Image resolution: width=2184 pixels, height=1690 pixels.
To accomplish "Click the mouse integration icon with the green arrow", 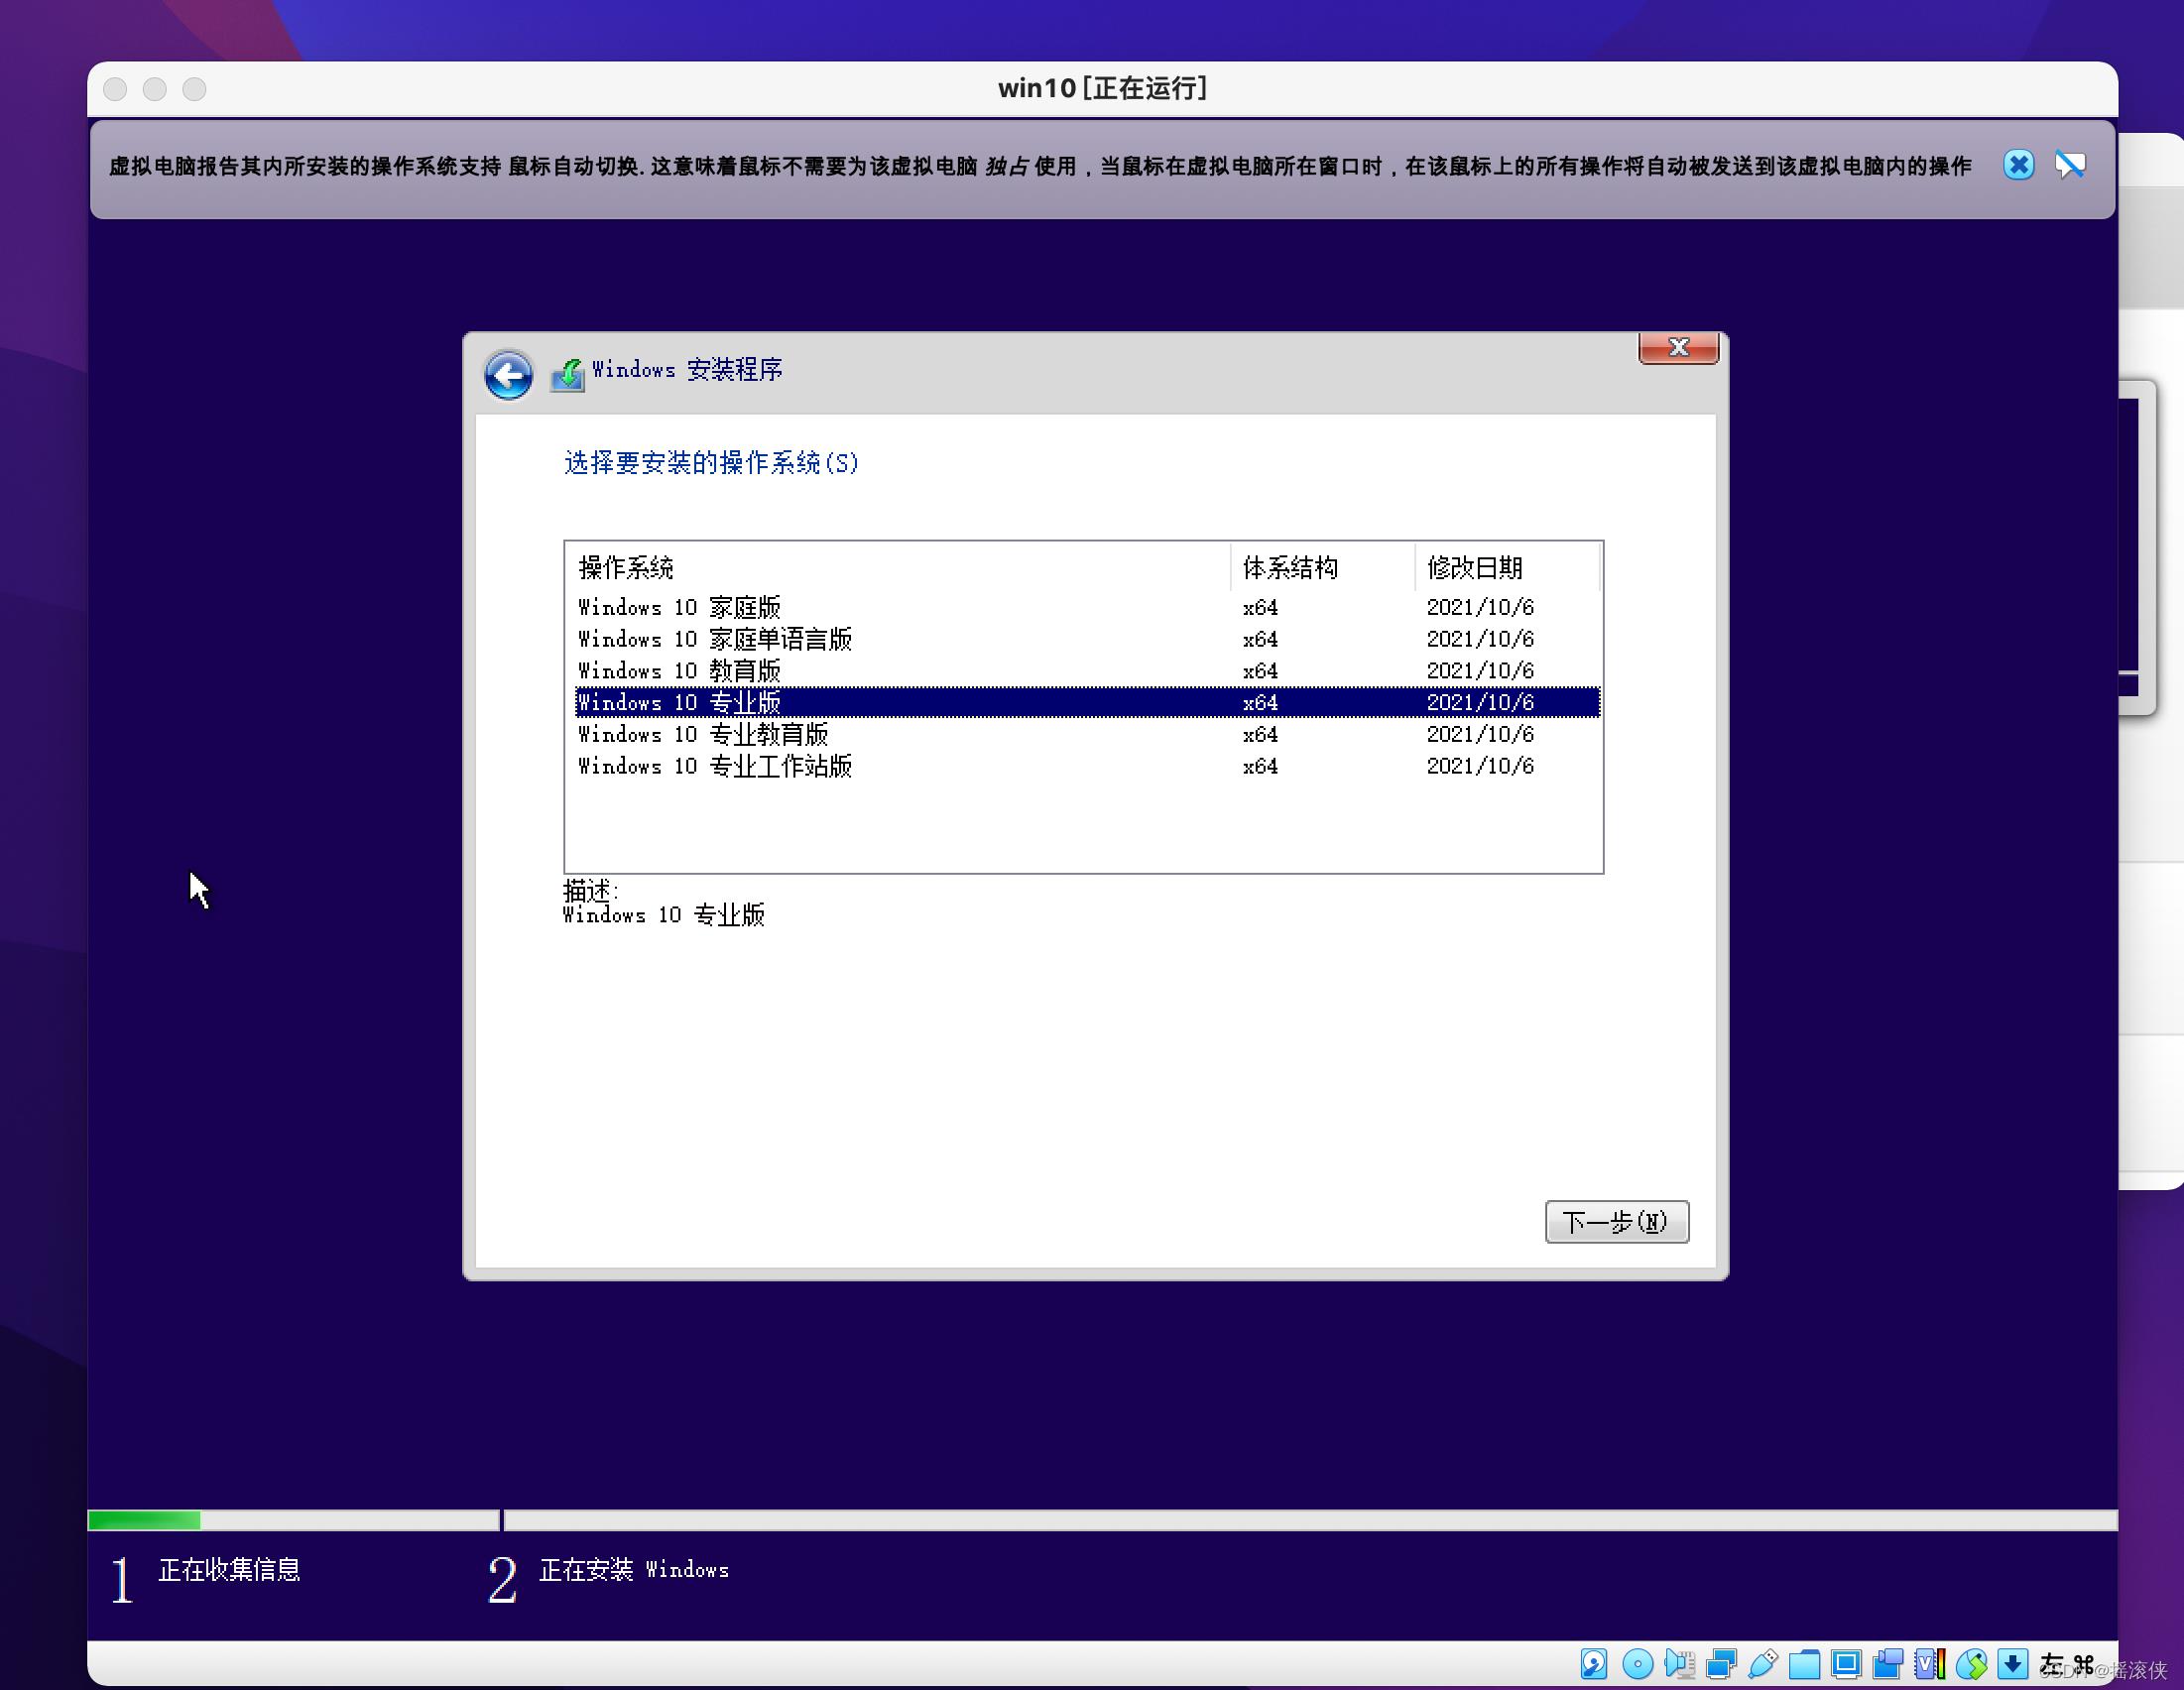I will (1971, 1664).
